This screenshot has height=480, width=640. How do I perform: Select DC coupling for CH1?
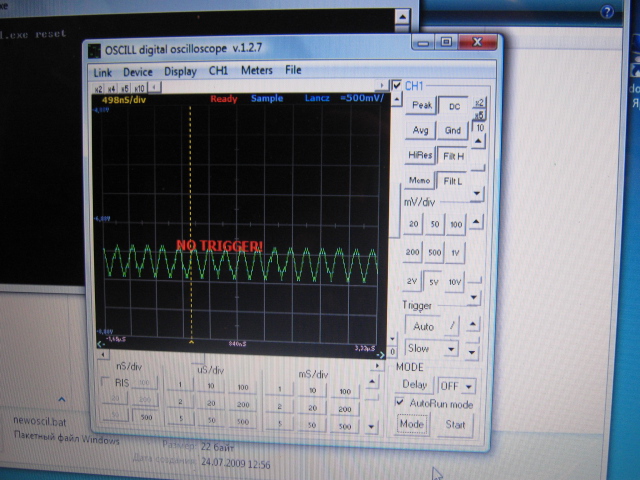(x=454, y=107)
